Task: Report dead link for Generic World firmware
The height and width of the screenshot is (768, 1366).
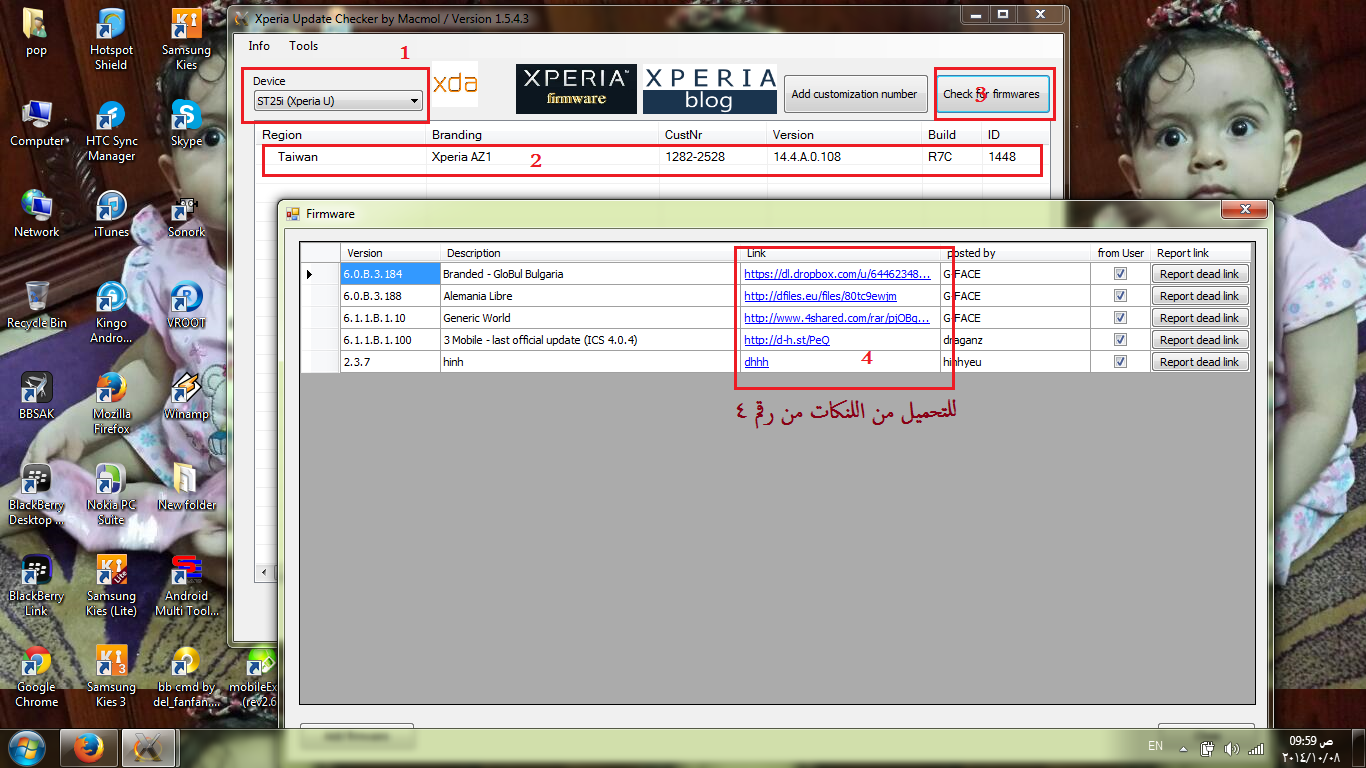Action: coord(1199,318)
